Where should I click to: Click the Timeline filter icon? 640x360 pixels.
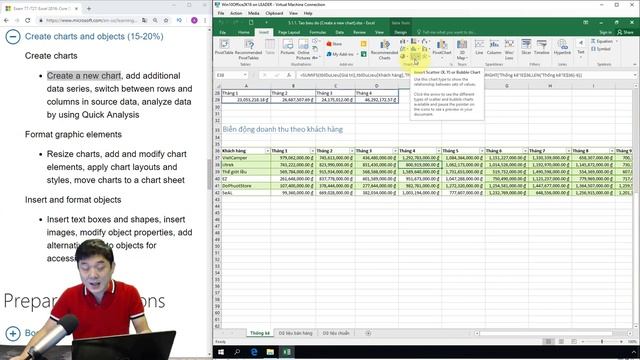click(542, 47)
